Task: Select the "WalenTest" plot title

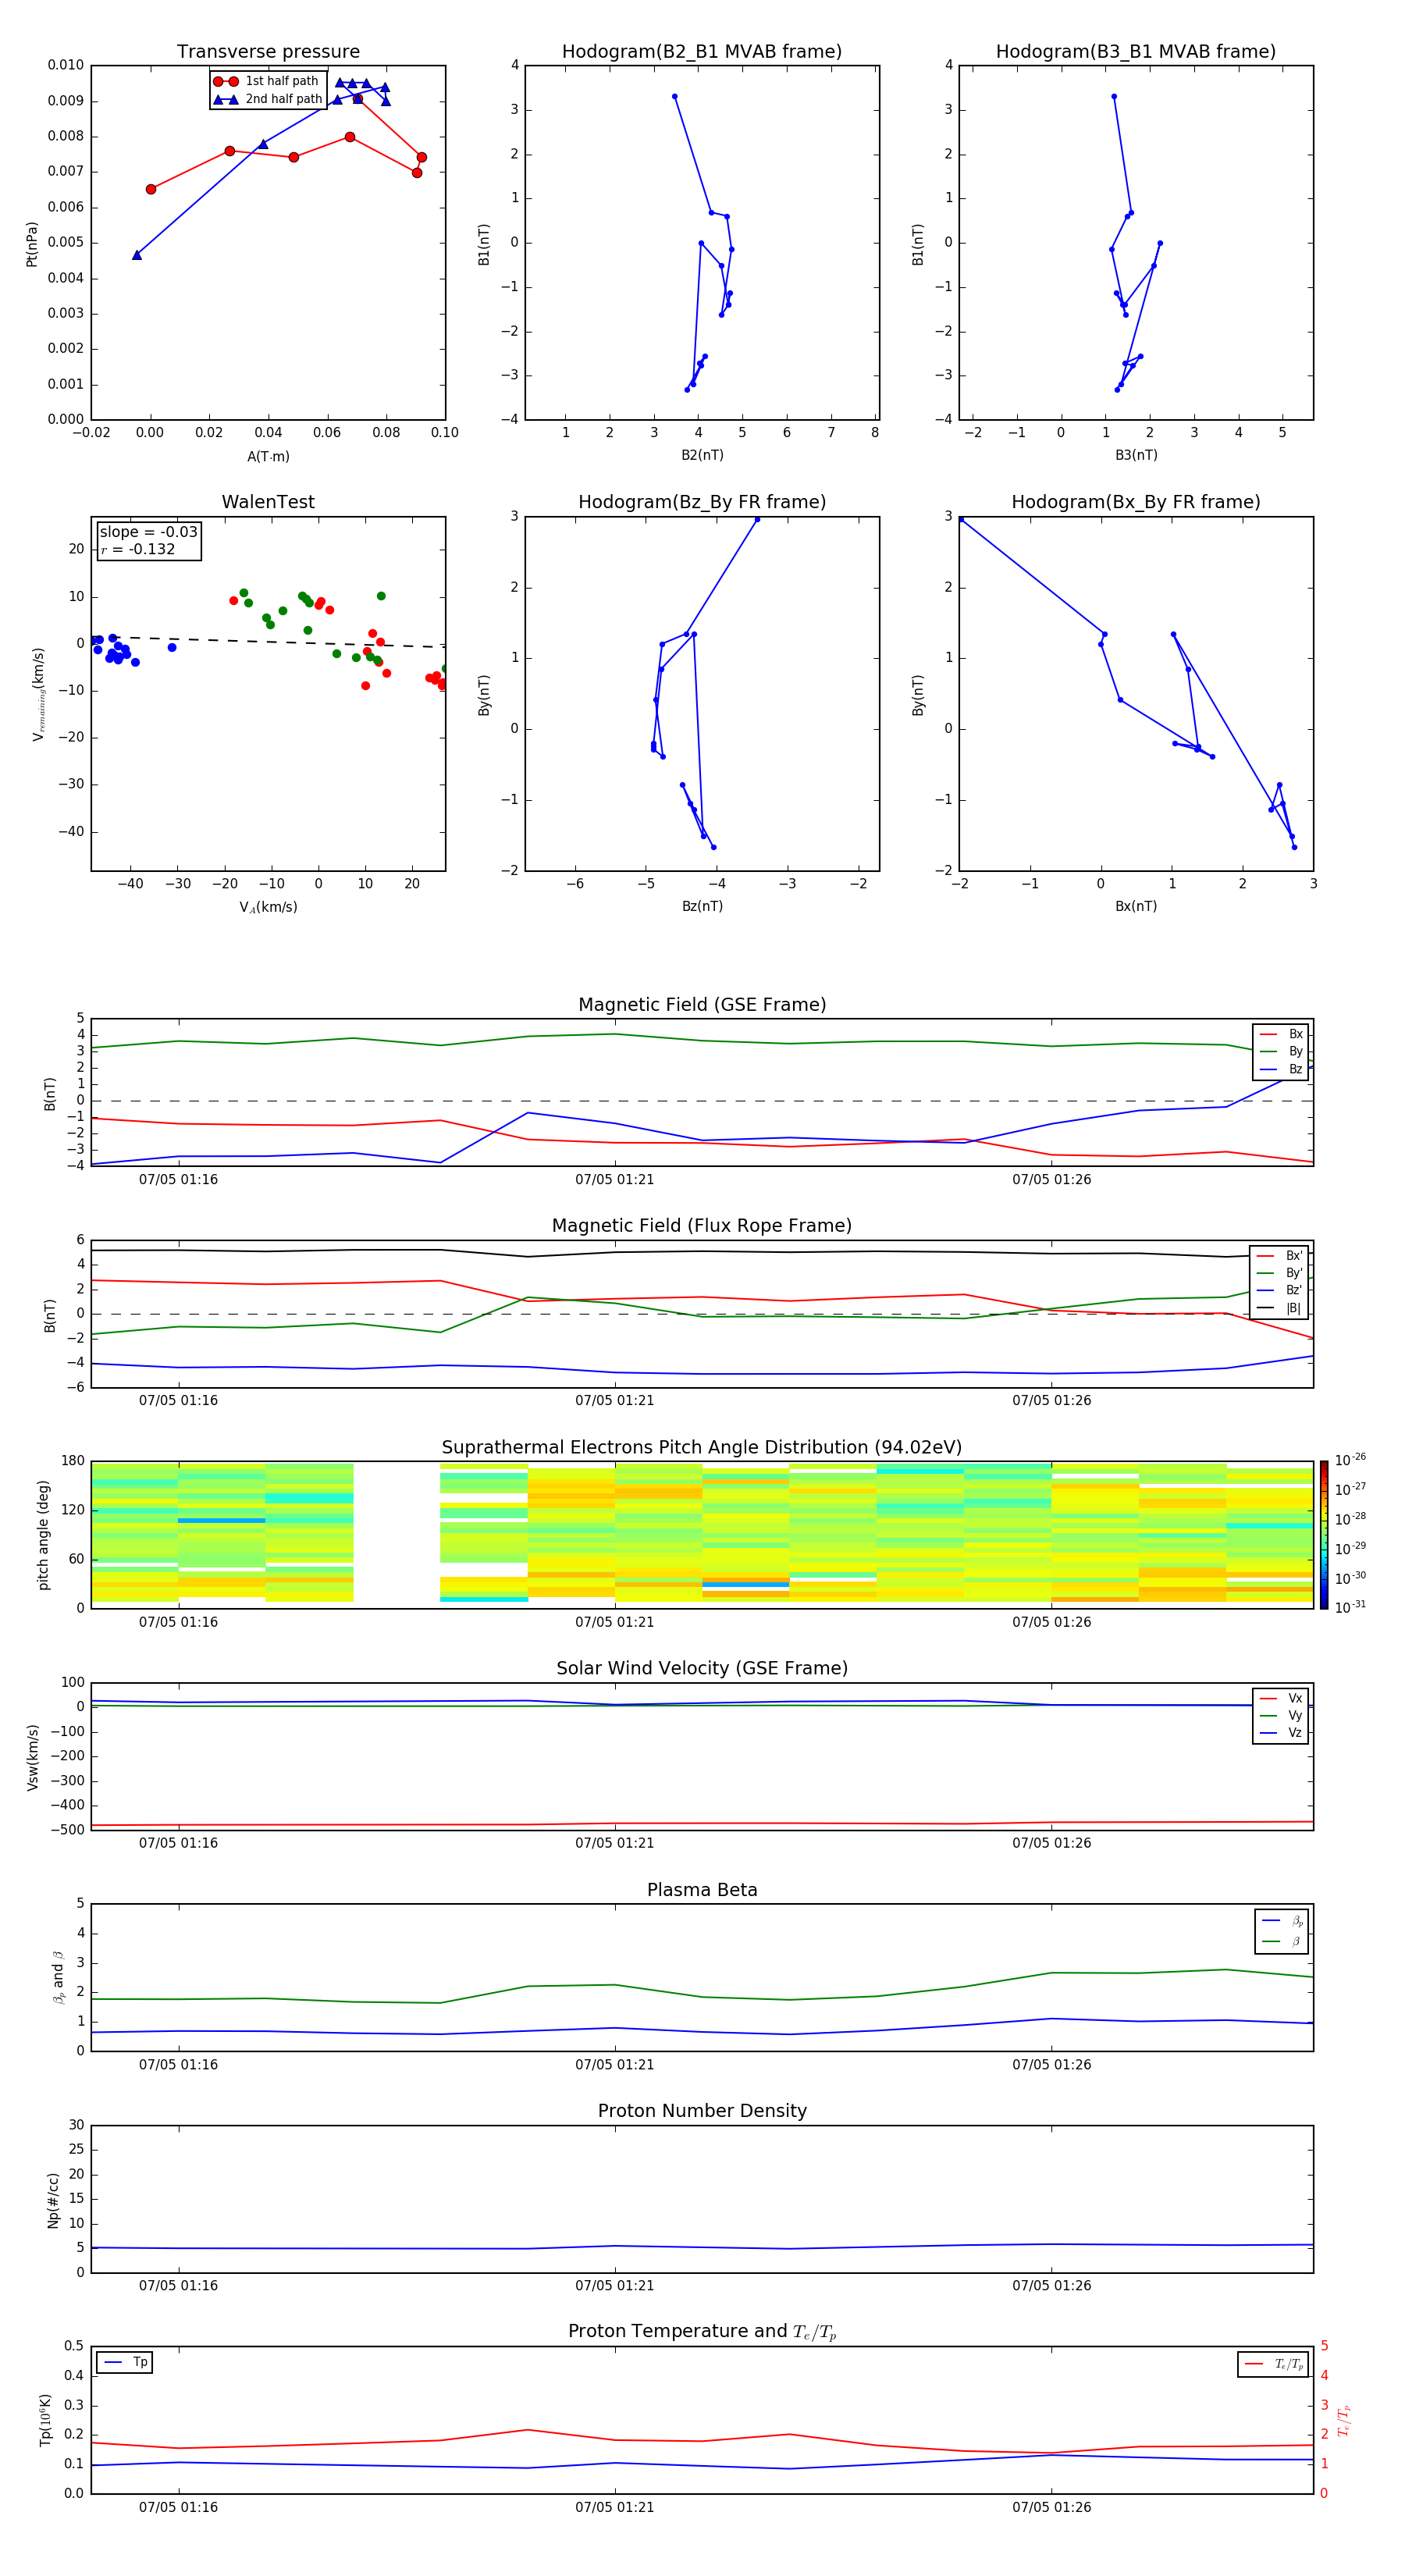Action: point(268,502)
